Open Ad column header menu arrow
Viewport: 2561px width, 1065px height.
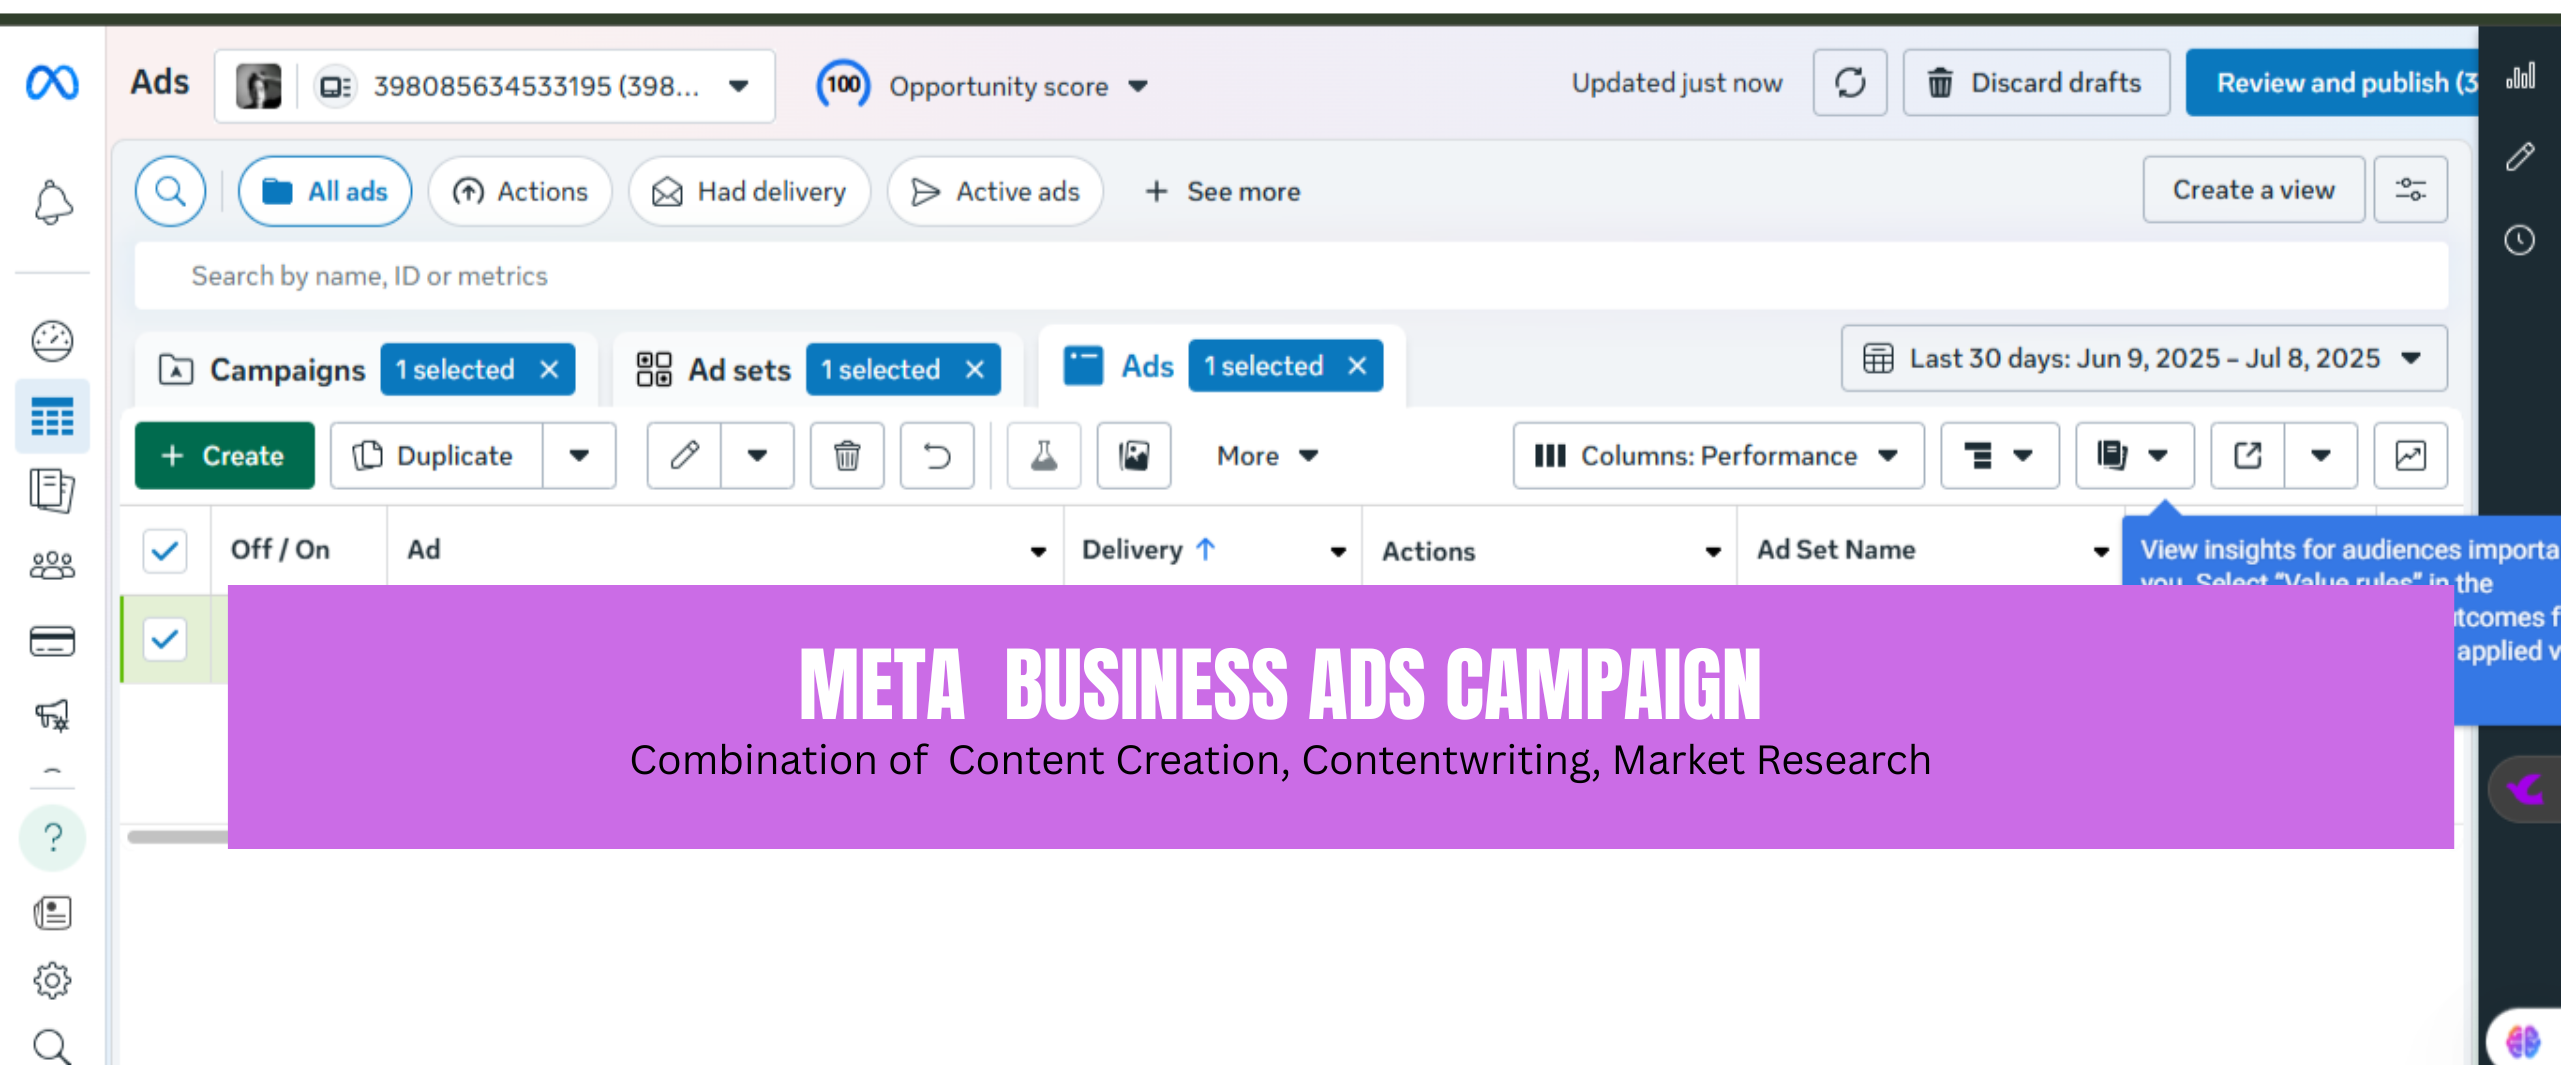(1038, 551)
